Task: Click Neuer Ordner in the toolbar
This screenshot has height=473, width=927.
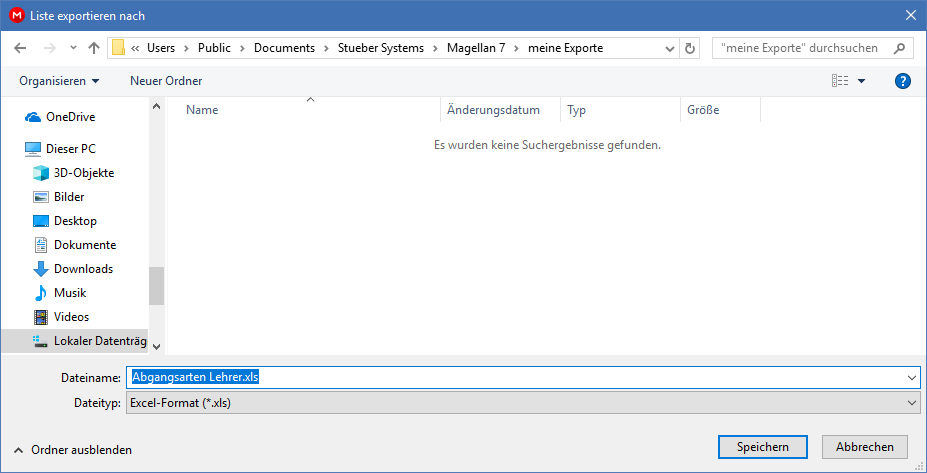Action: pos(166,81)
